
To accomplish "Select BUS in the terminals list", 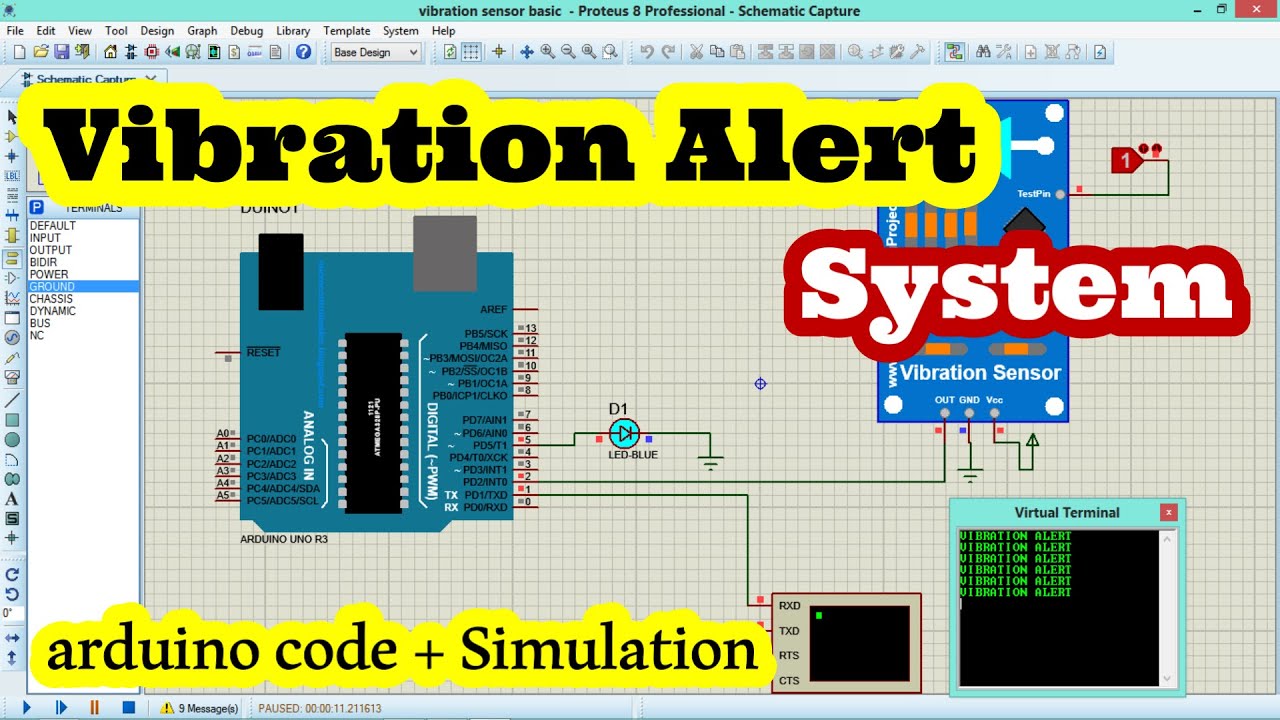I will coord(83,323).
